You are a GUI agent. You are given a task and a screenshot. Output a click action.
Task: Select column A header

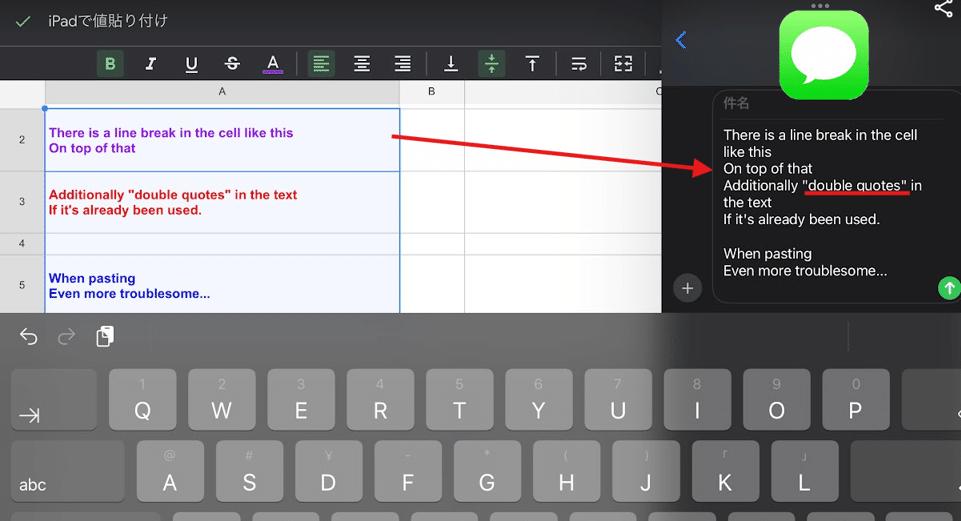tap(222, 92)
